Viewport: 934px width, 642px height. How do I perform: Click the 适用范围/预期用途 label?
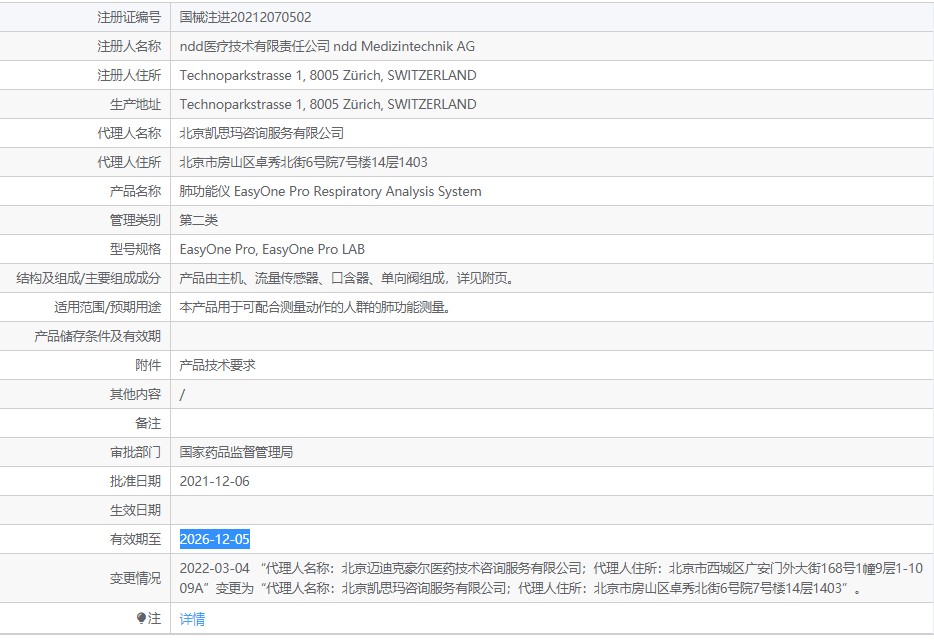108,307
